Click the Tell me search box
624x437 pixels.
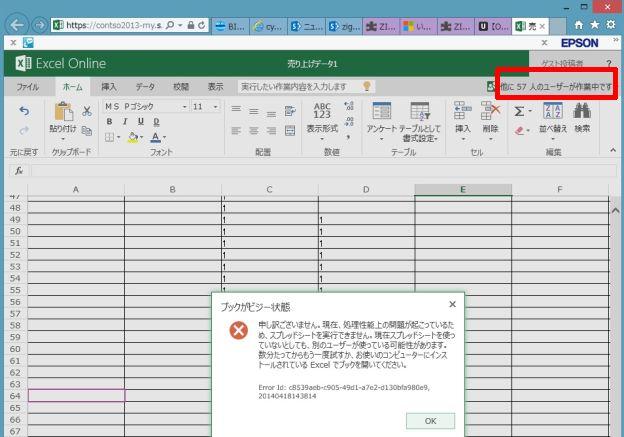pyautogui.click(x=306, y=87)
